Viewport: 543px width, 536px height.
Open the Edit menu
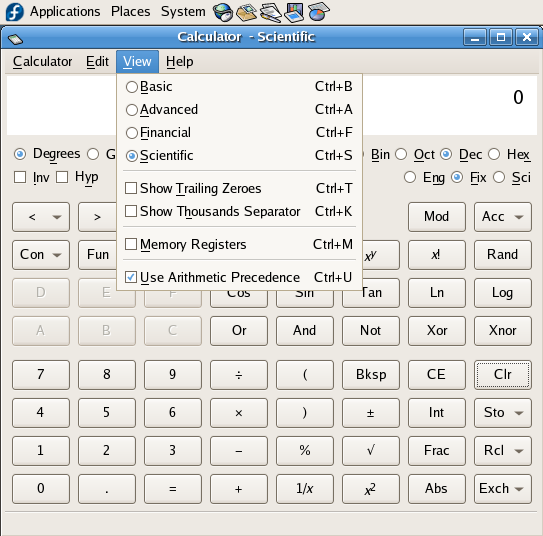97,62
